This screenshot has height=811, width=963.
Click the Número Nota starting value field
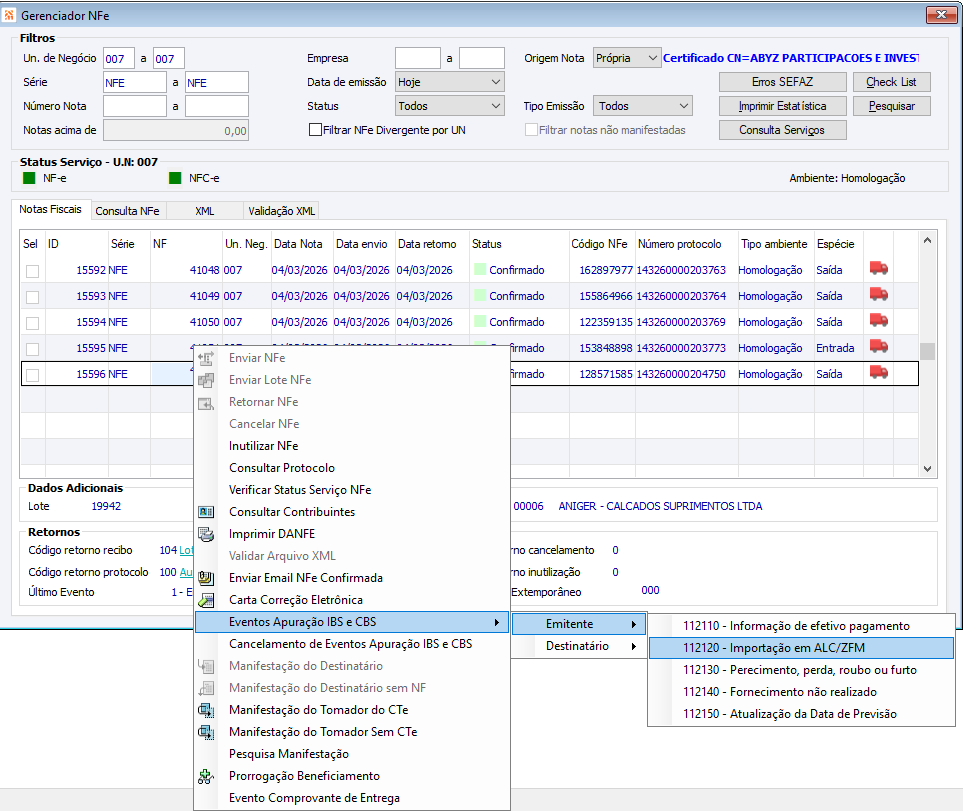[x=134, y=106]
